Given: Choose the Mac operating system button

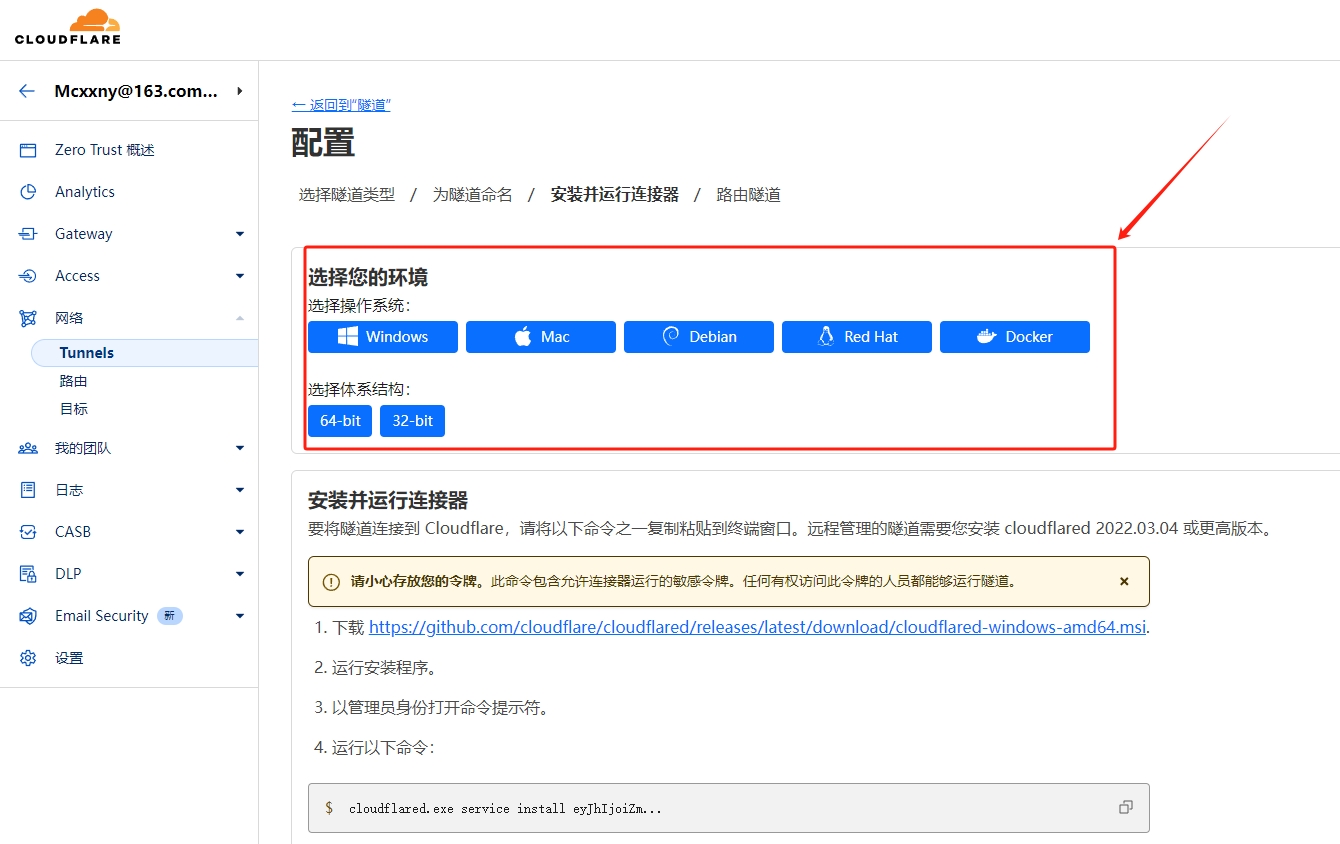Looking at the screenshot, I should [x=541, y=337].
